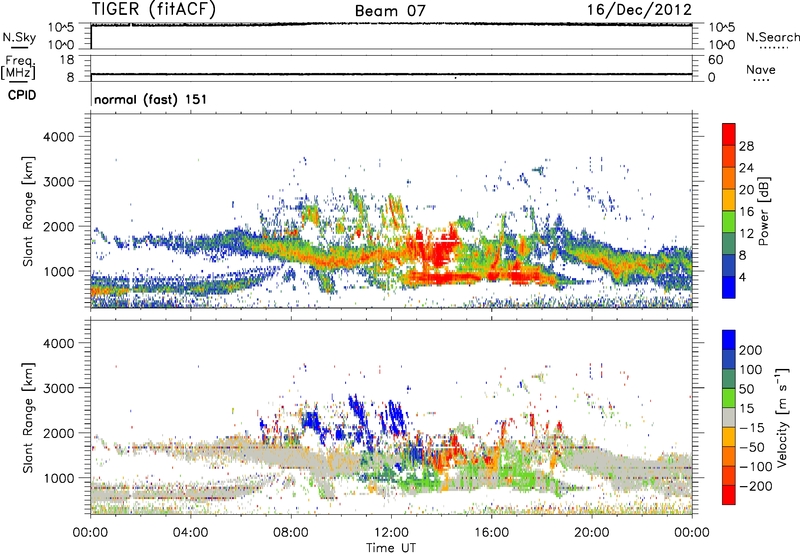Pick the red bottom segment of the velocity colorbar
Image resolution: width=800 pixels, height=554 pixels.
729,495
